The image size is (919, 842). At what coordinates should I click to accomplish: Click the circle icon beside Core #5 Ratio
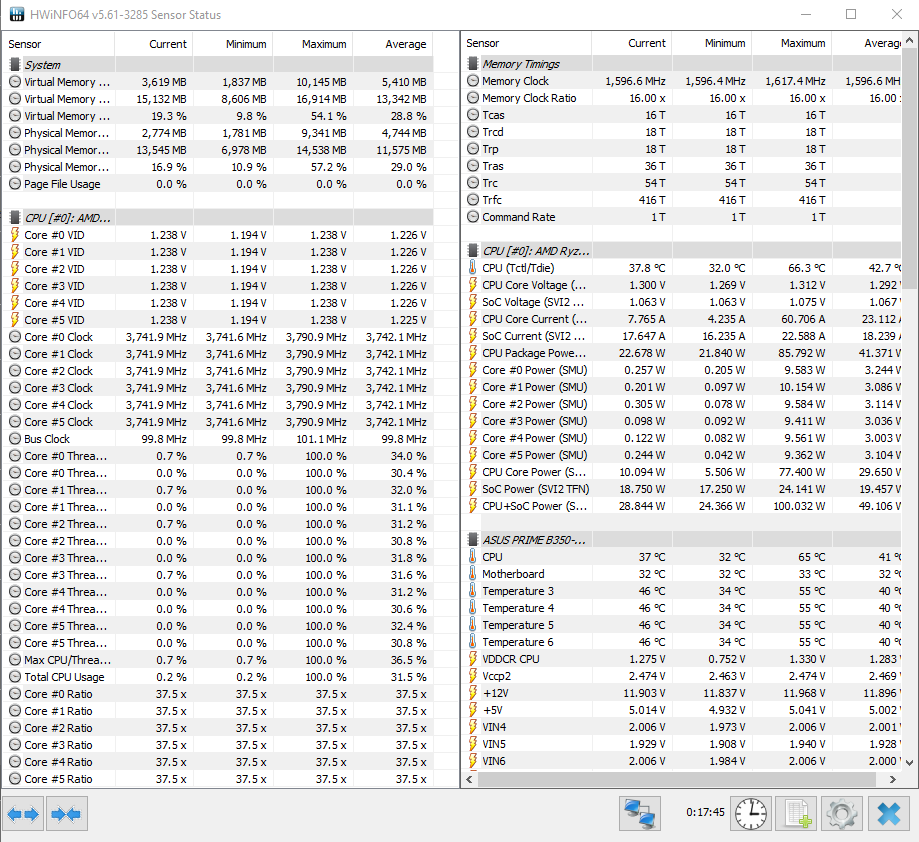pos(15,779)
